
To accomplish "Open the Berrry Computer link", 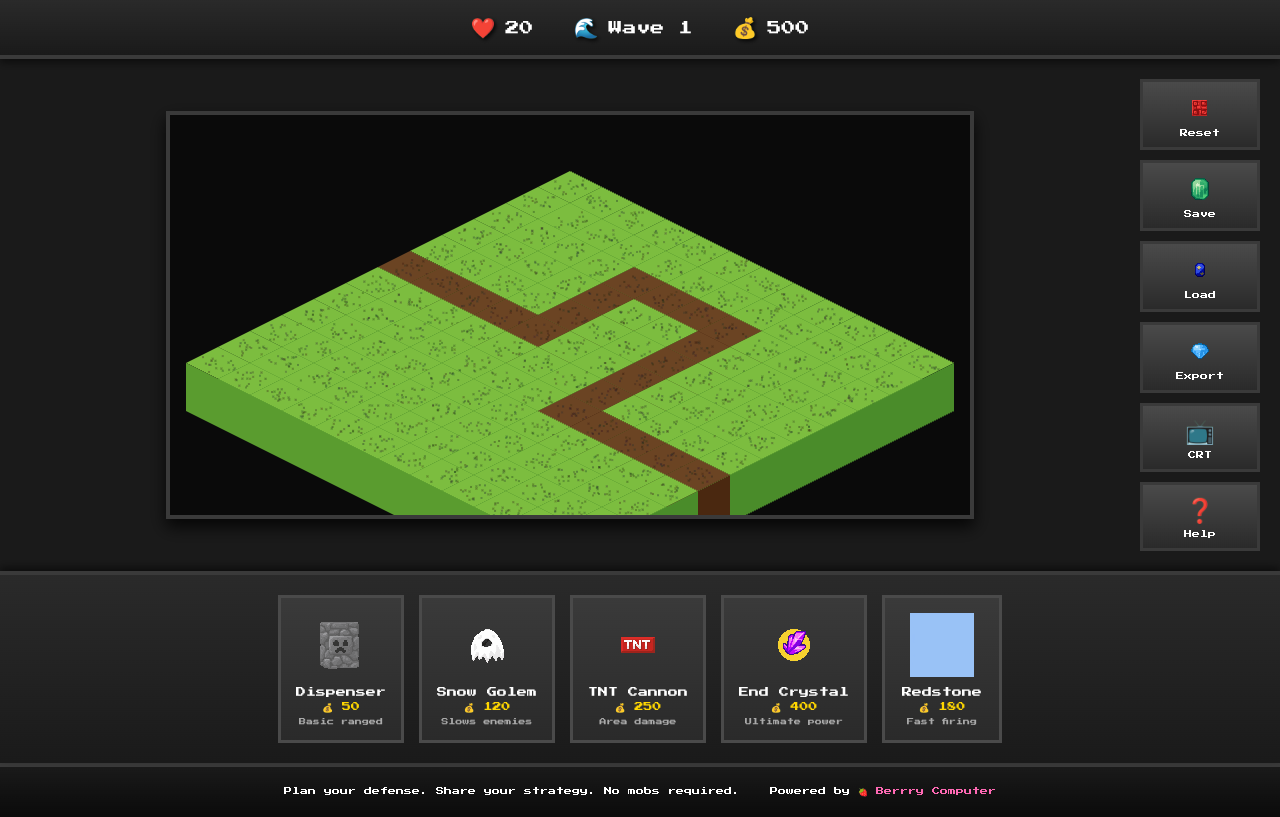I will click(933, 790).
